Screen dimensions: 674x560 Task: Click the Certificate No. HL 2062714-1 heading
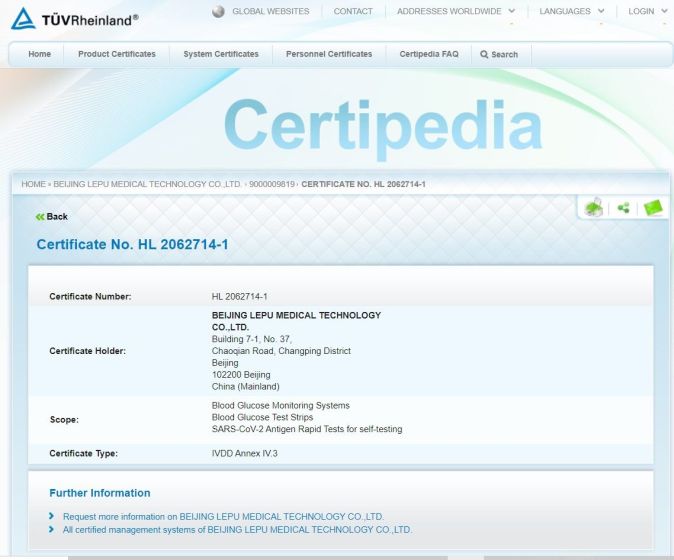[x=132, y=245]
